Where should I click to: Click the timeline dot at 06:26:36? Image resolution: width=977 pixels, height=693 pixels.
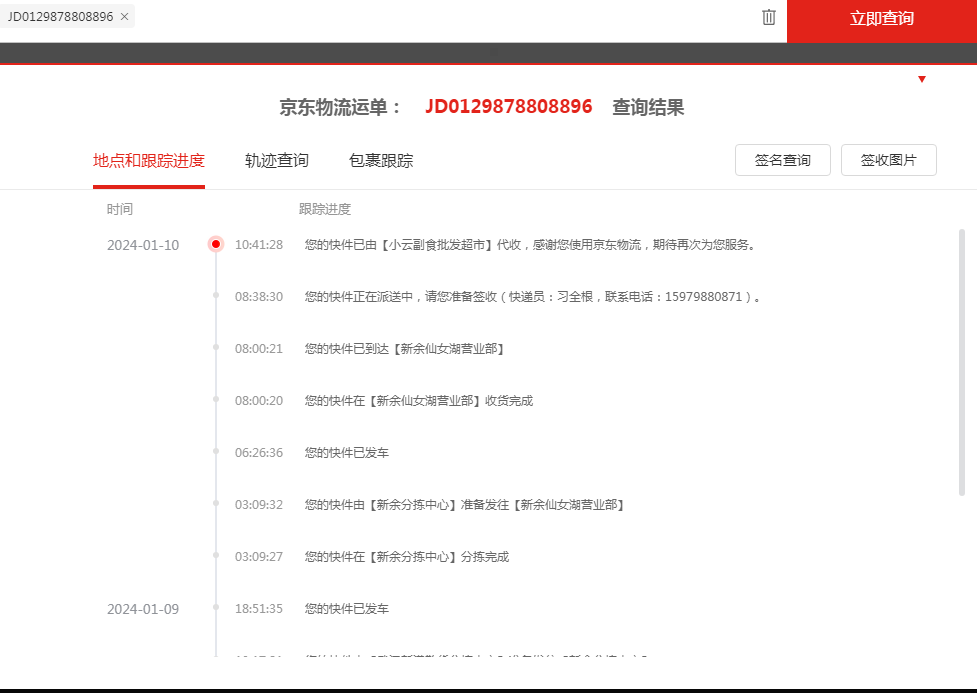click(x=216, y=451)
